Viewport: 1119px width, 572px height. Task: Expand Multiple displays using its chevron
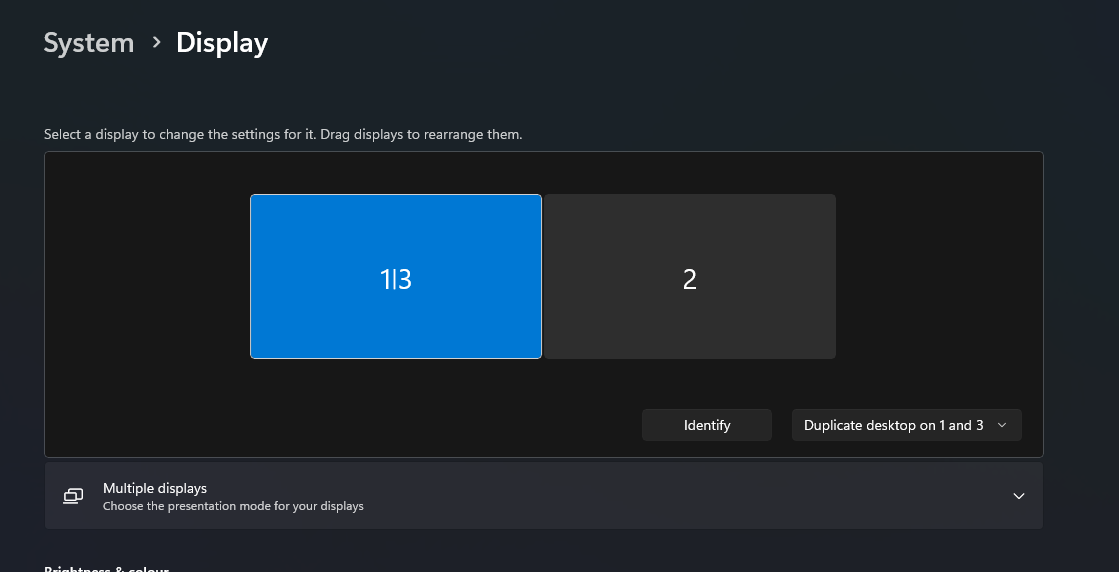(x=1019, y=496)
